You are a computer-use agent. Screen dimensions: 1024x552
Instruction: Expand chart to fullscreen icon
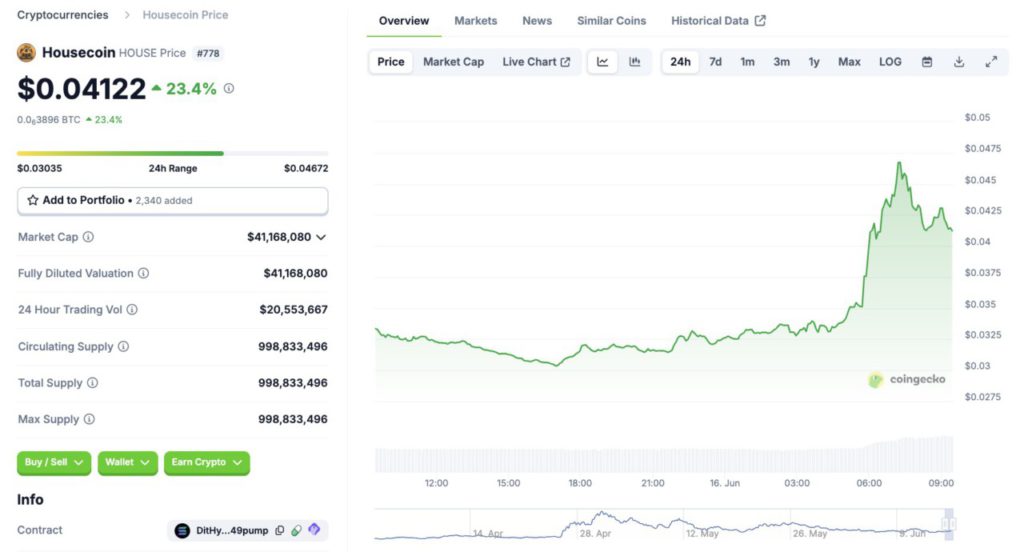pyautogui.click(x=991, y=62)
